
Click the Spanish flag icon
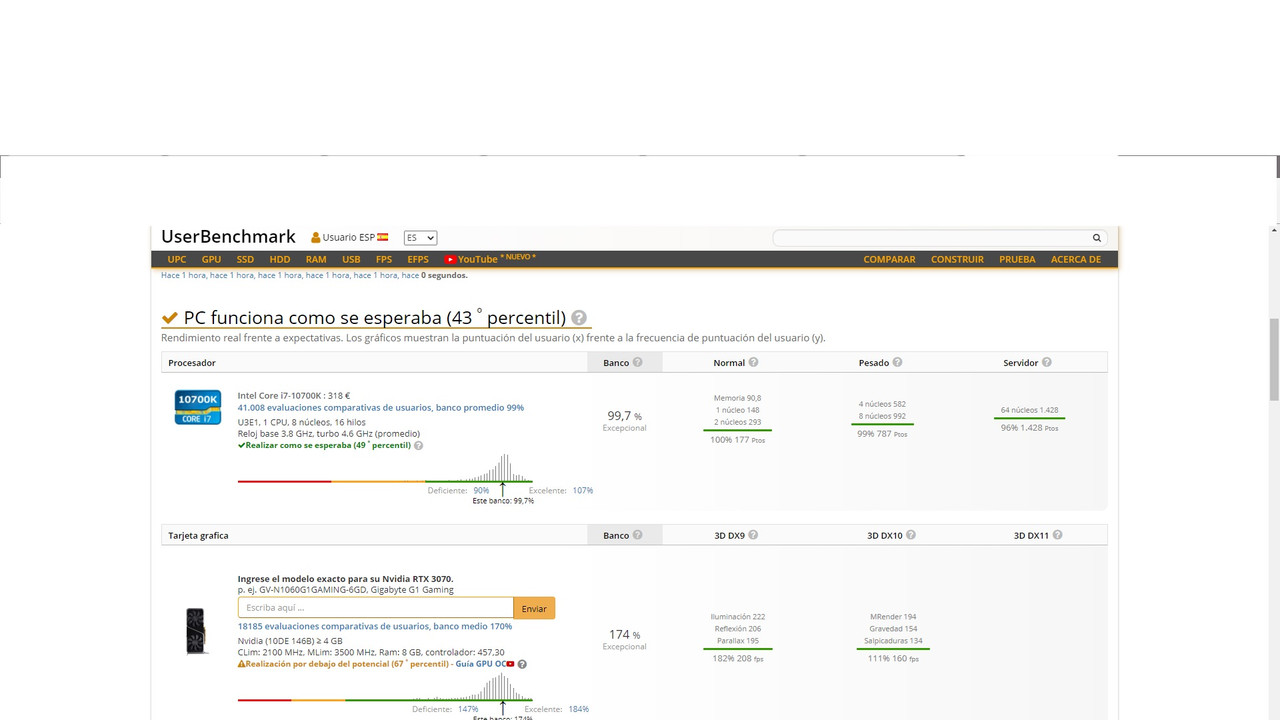pyautogui.click(x=382, y=237)
